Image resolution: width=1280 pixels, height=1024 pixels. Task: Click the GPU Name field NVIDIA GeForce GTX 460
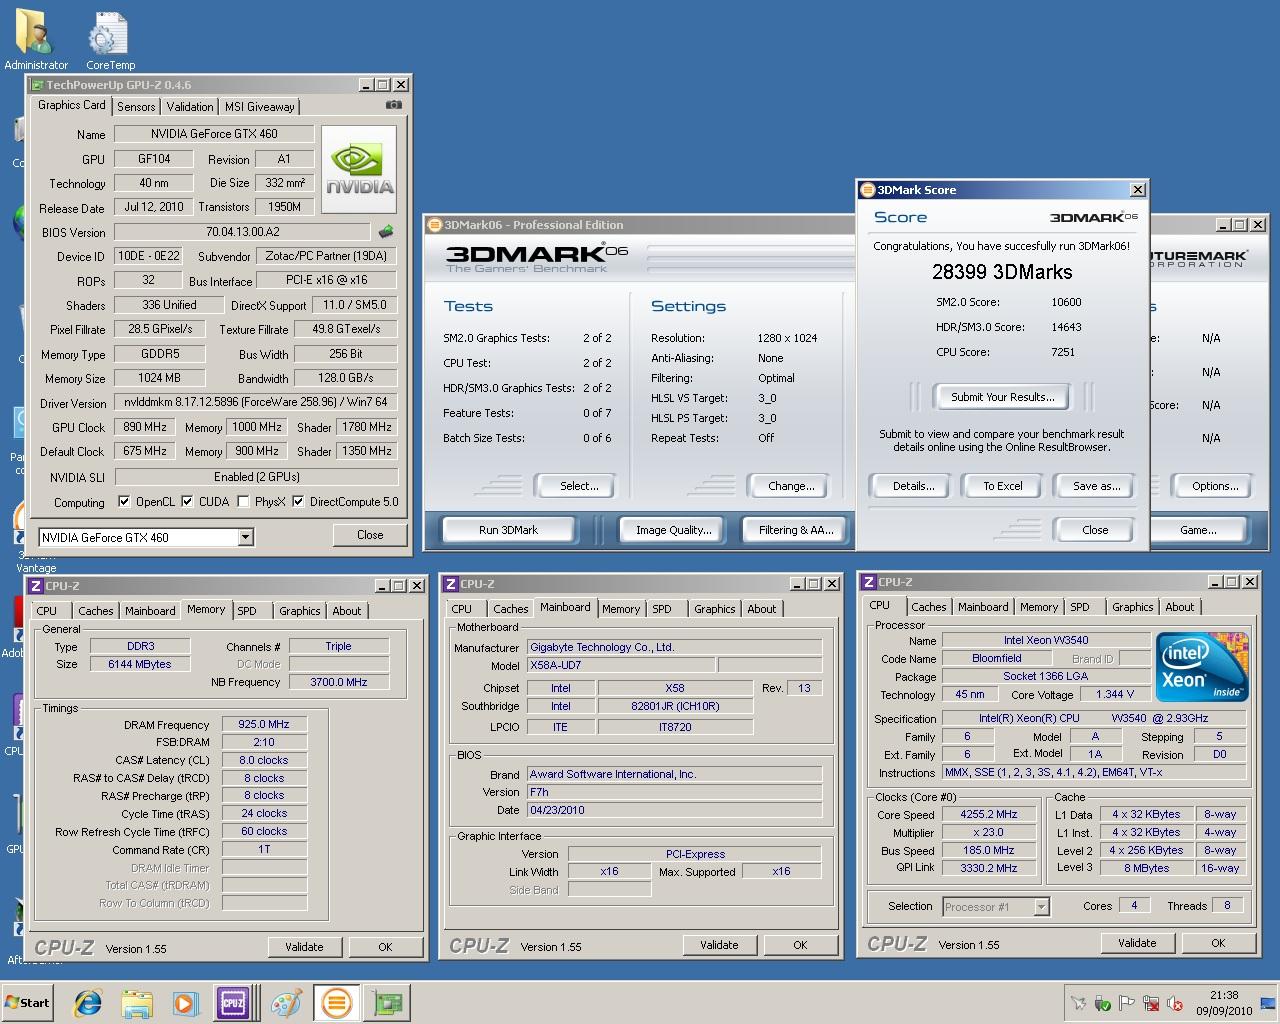pyautogui.click(x=214, y=134)
